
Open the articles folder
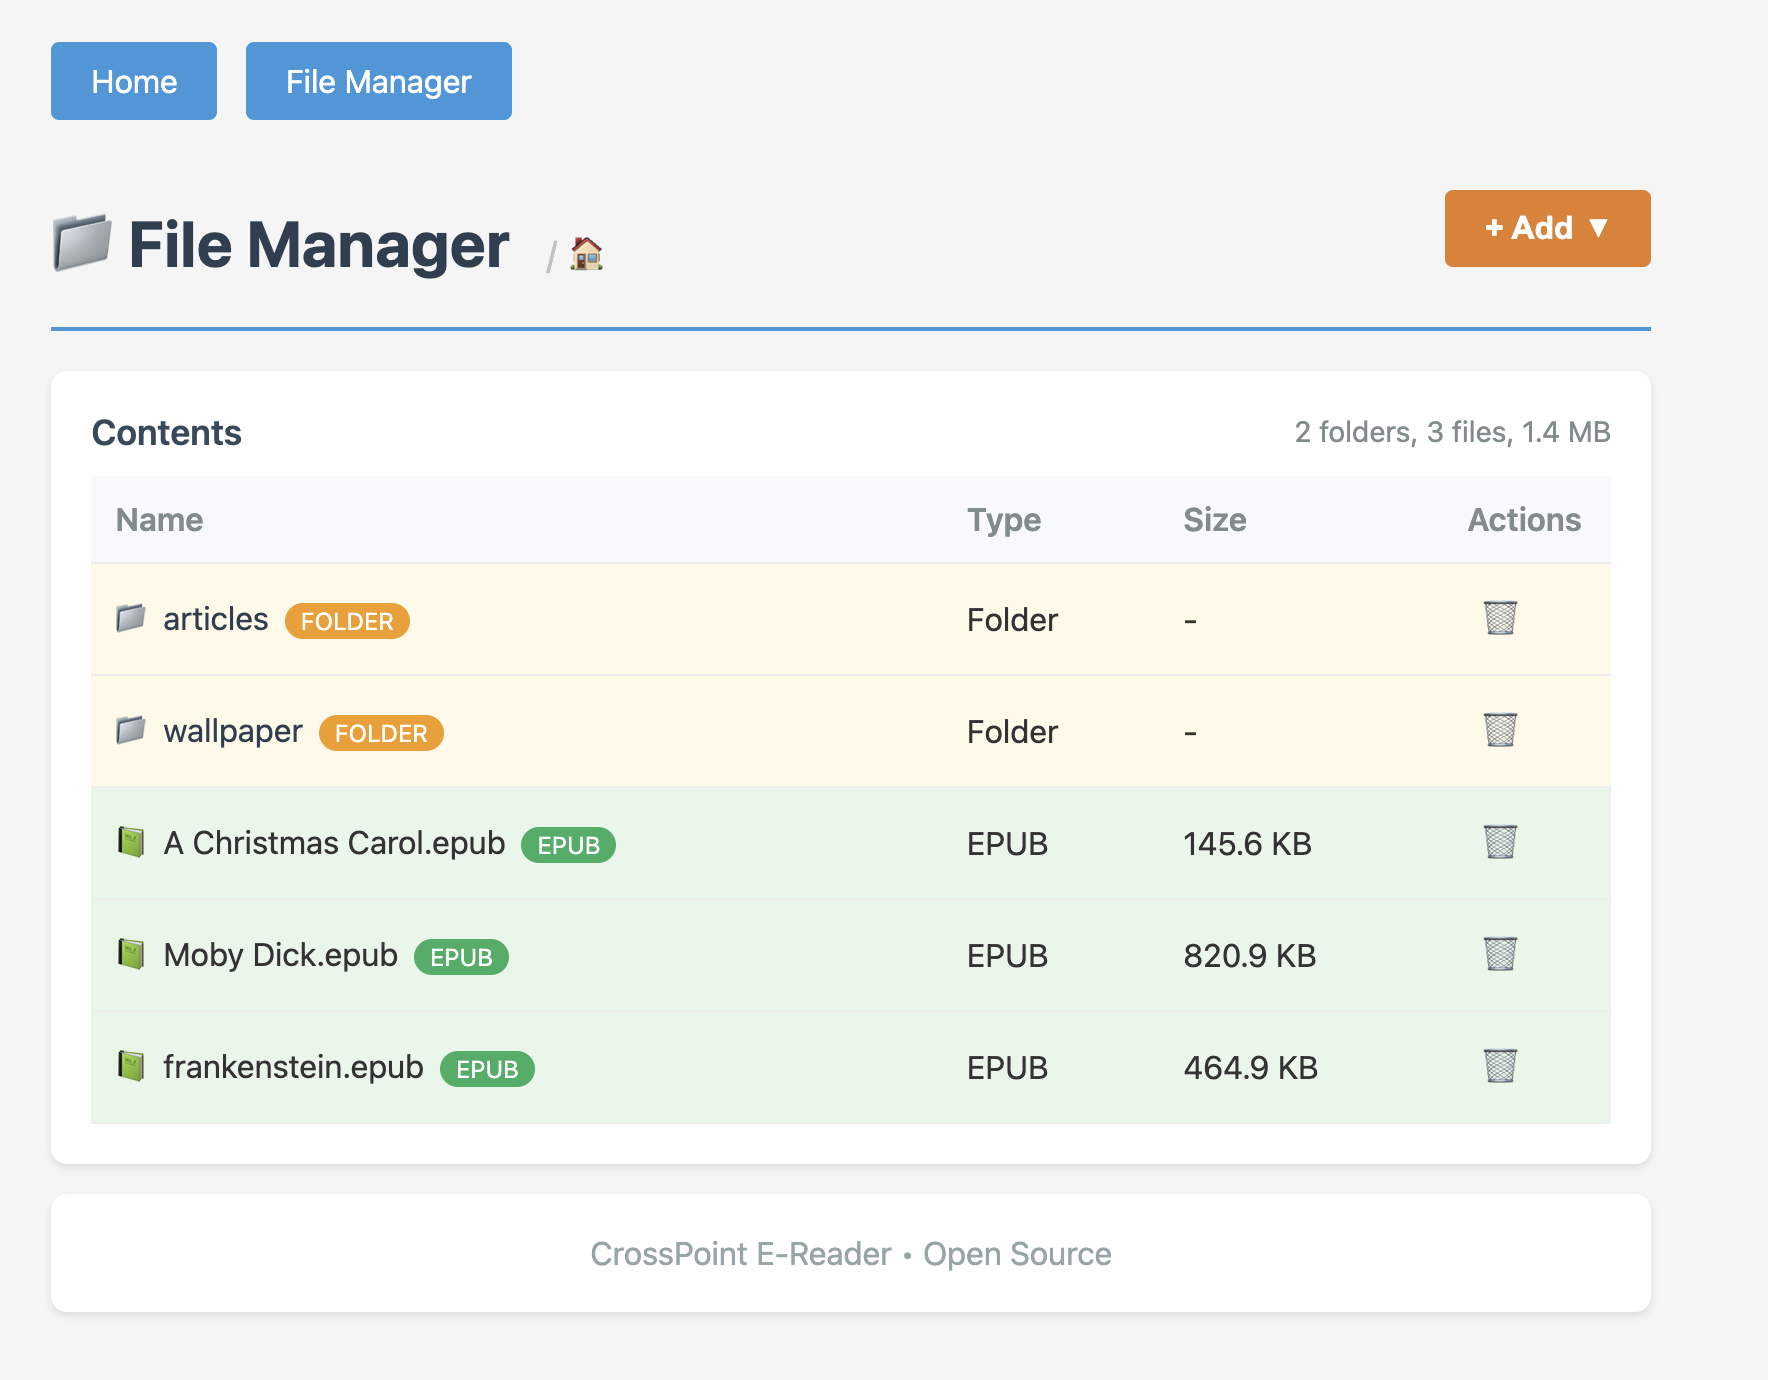[216, 620]
